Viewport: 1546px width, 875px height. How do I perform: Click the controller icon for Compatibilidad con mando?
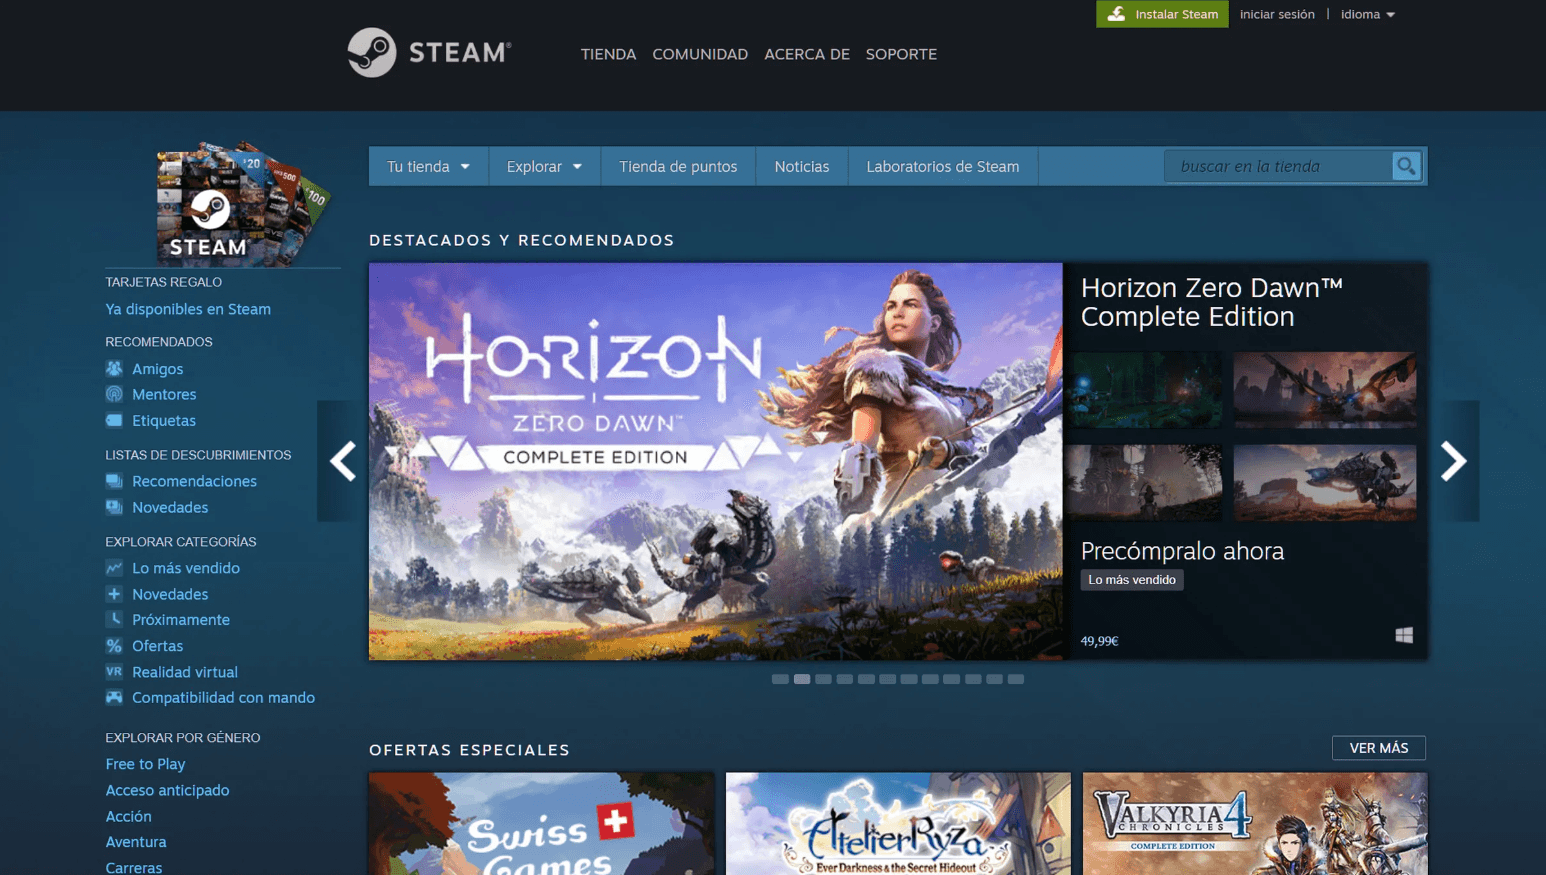(114, 697)
